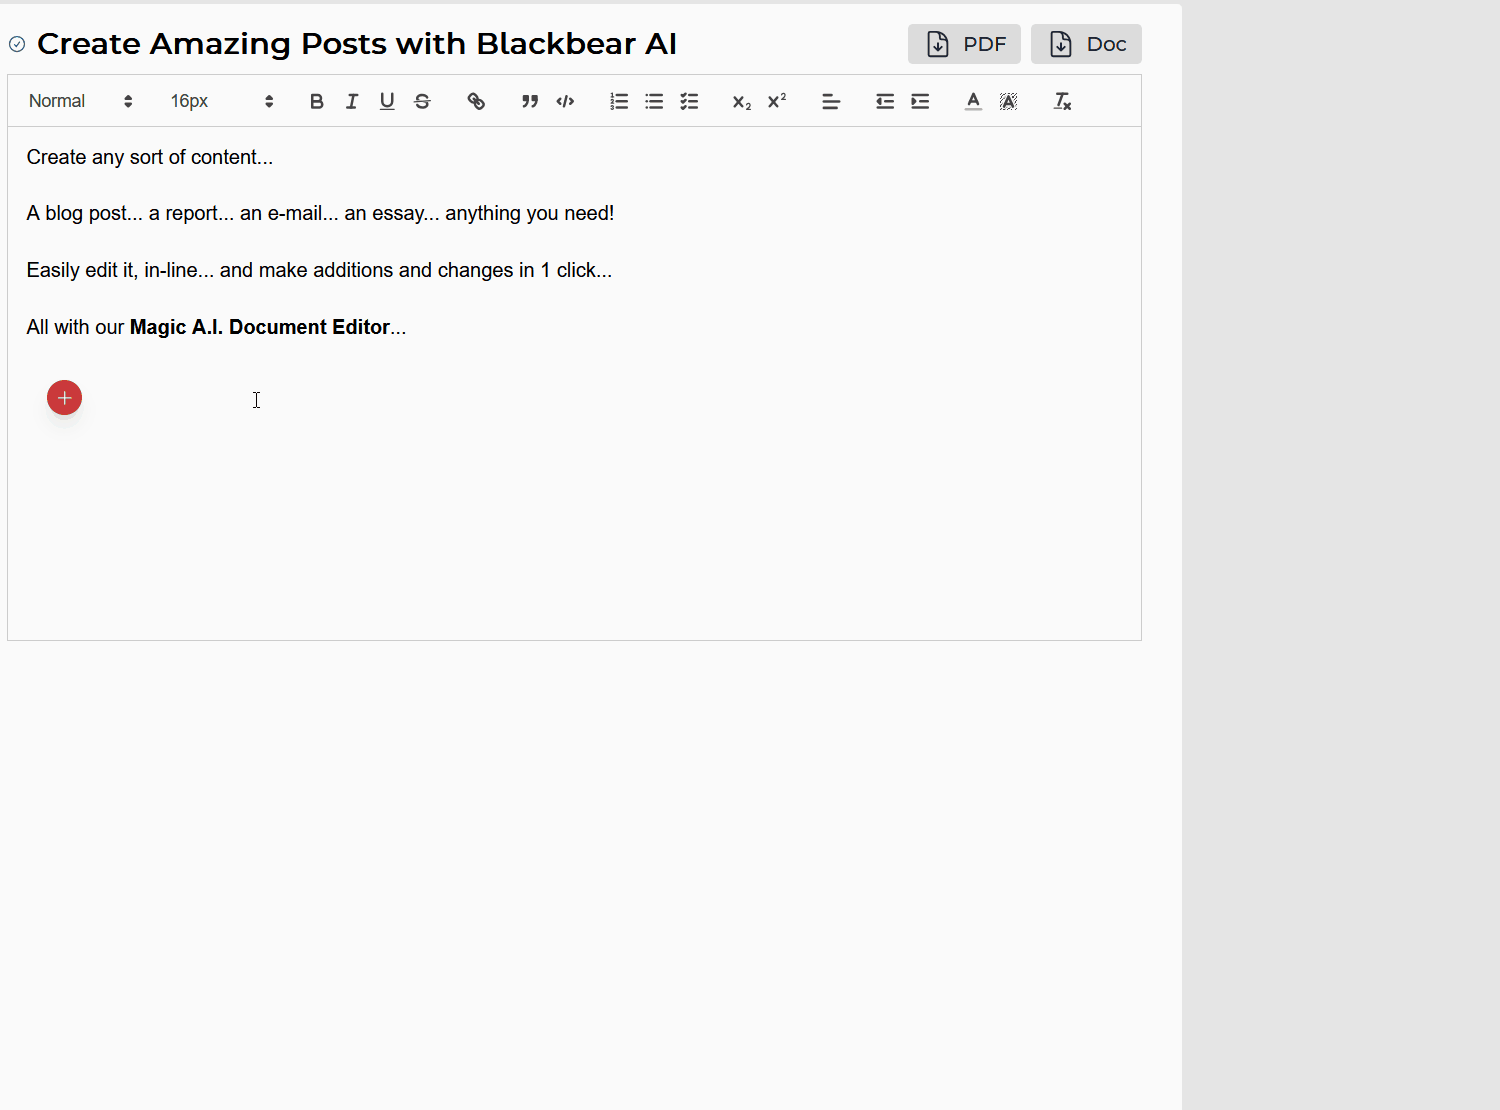
Task: Create a bulleted list
Action: (654, 101)
